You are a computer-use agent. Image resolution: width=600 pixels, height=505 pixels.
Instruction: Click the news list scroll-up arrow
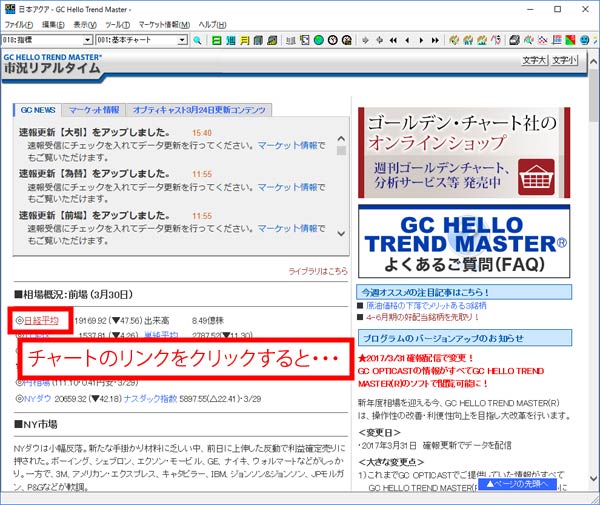tap(341, 138)
